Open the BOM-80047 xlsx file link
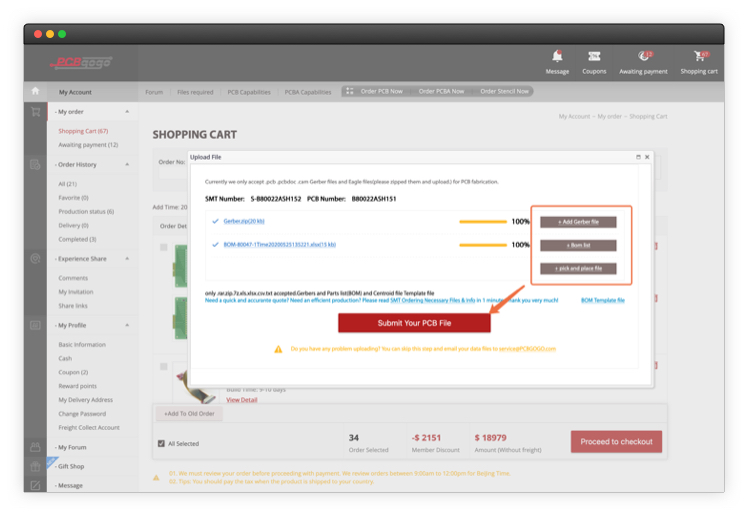This screenshot has width=748, height=516. (280, 245)
